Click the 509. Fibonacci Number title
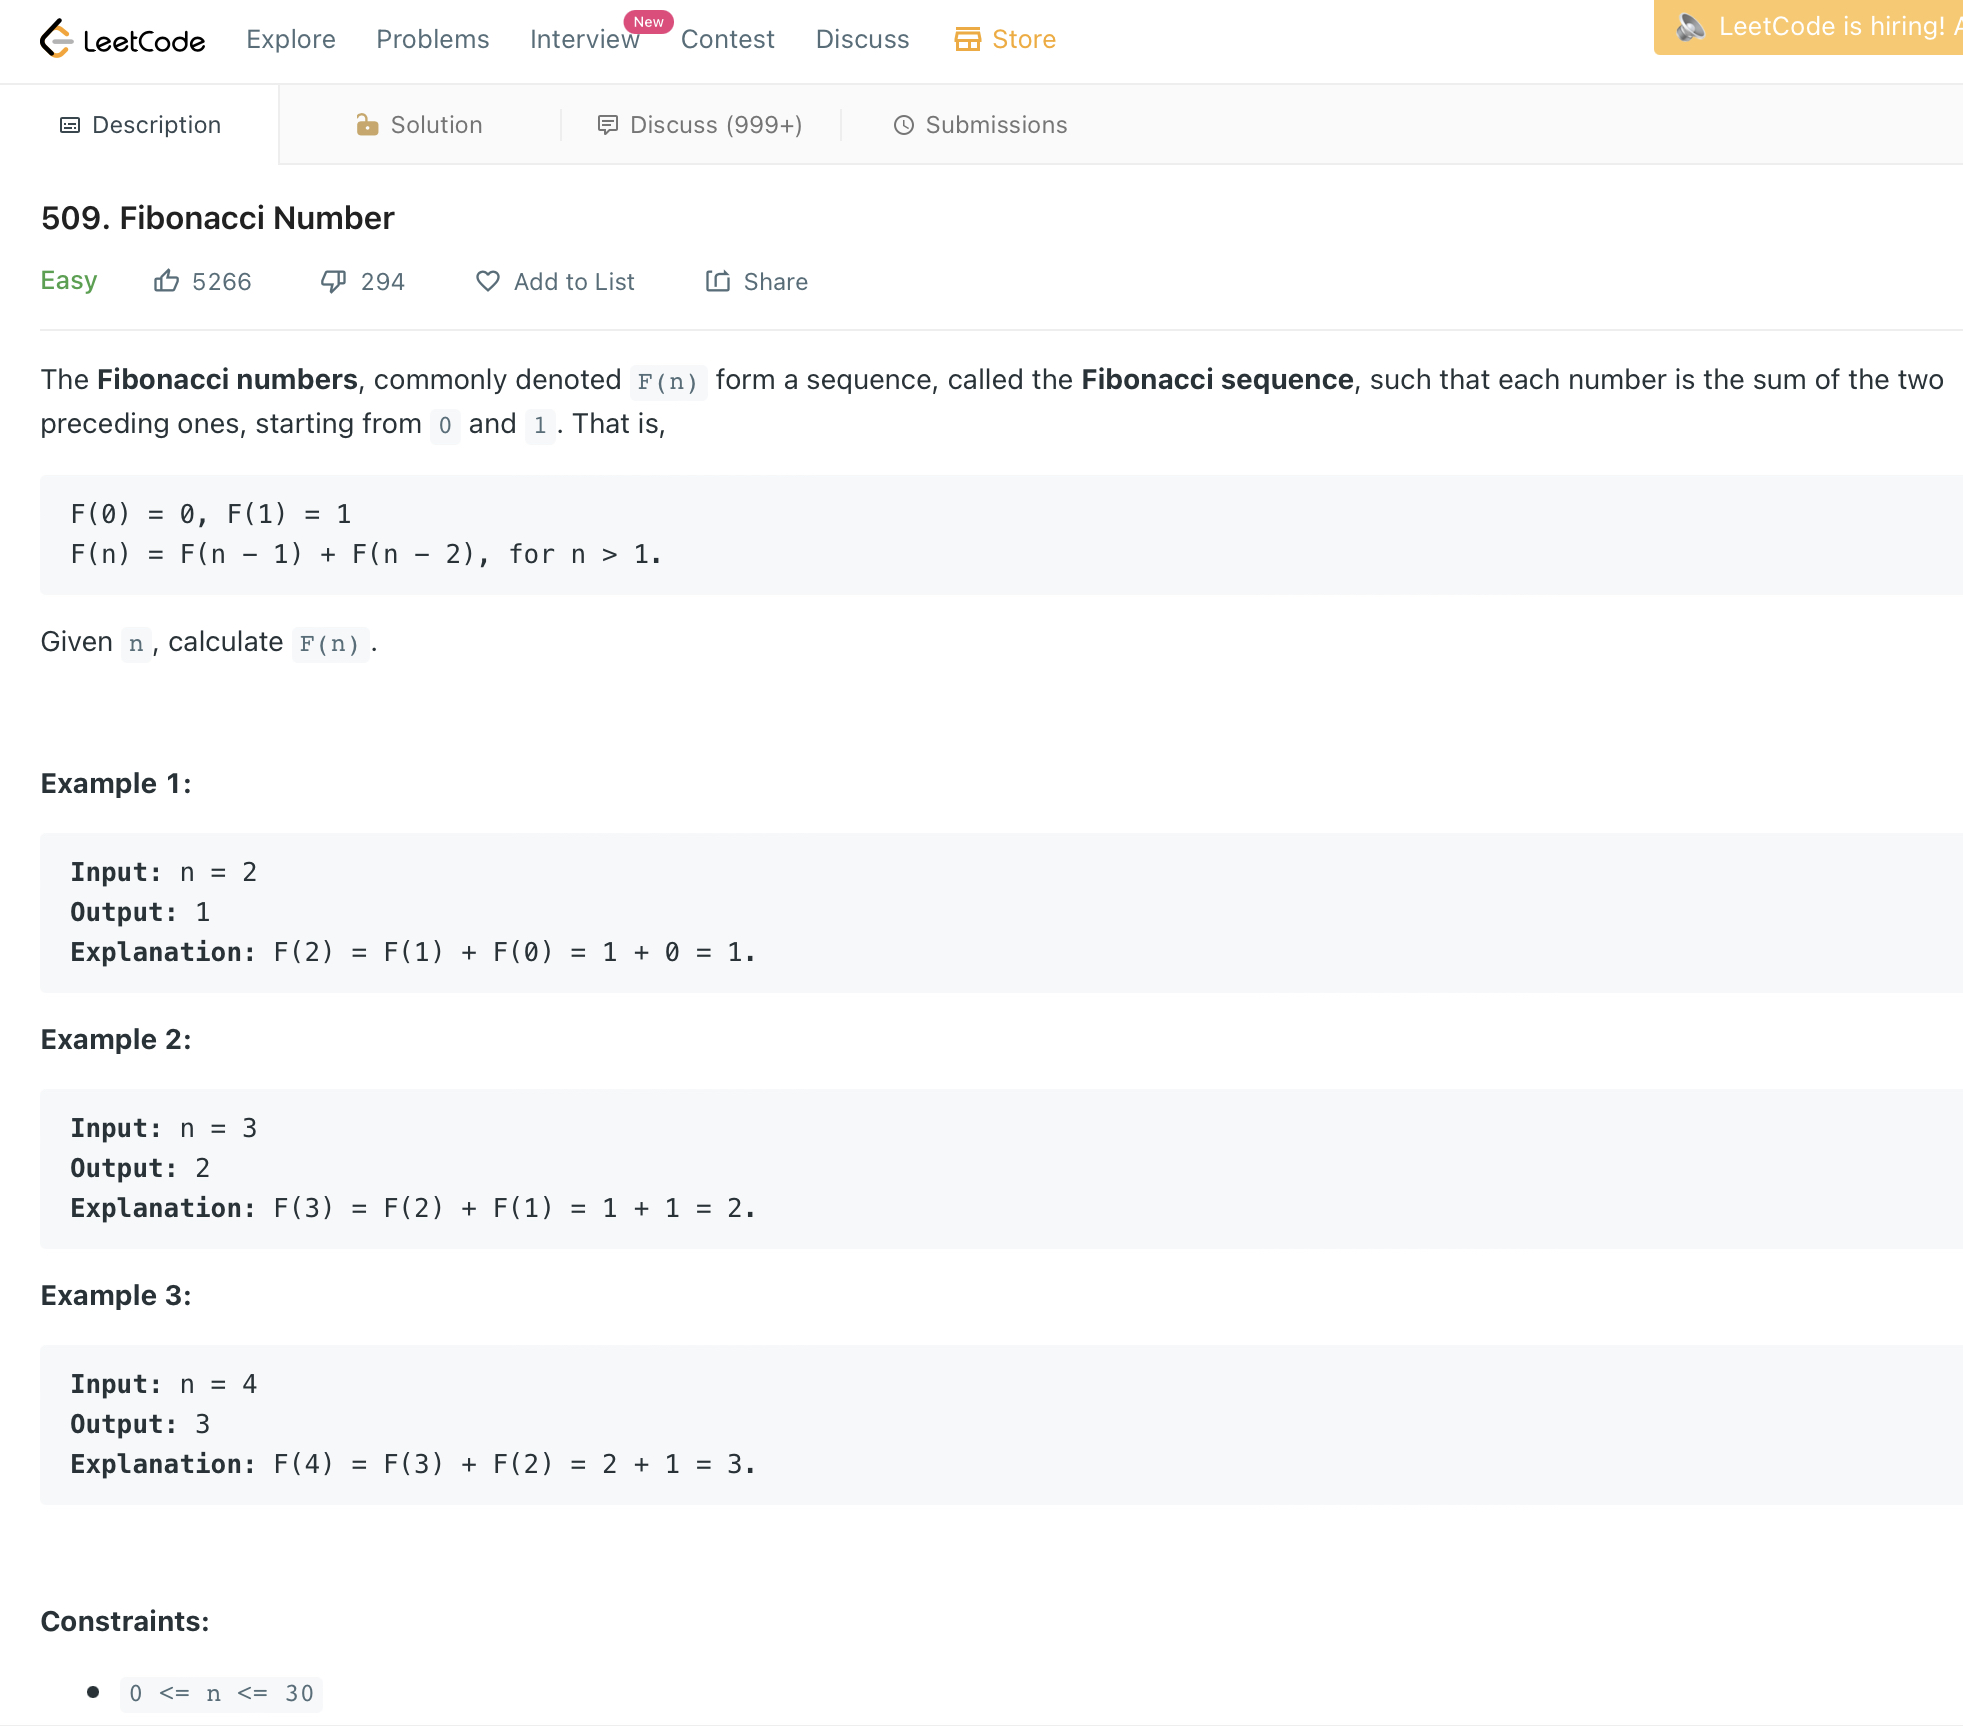This screenshot has height=1726, width=1963. tap(217, 218)
